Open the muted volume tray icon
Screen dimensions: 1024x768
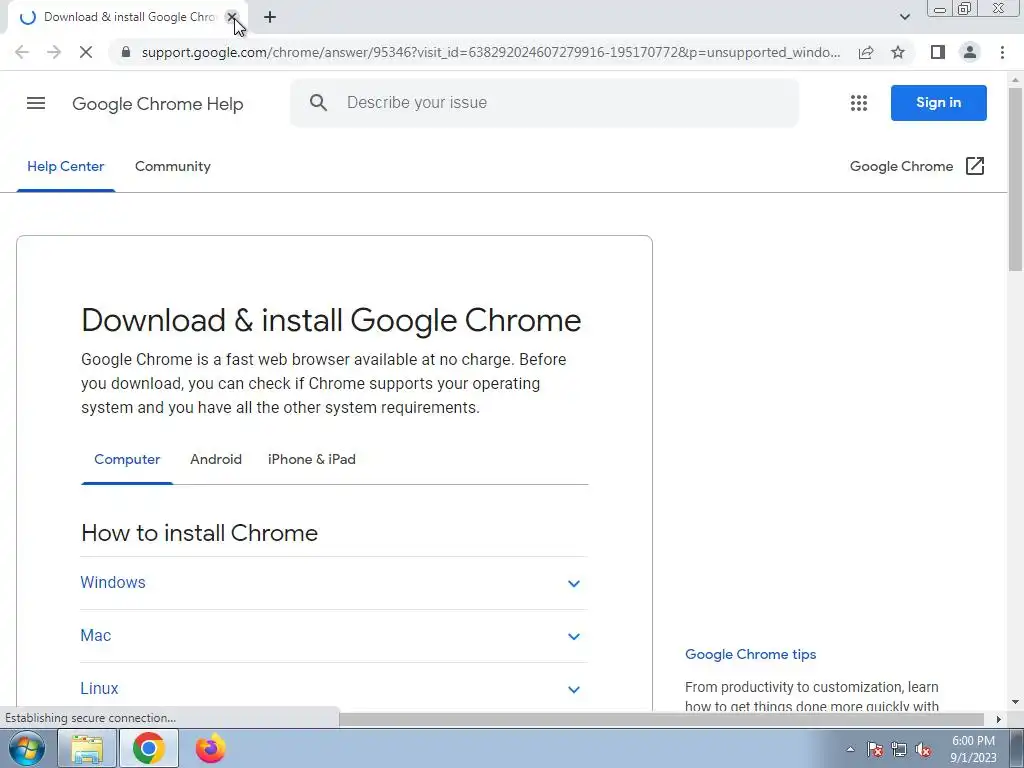point(923,750)
